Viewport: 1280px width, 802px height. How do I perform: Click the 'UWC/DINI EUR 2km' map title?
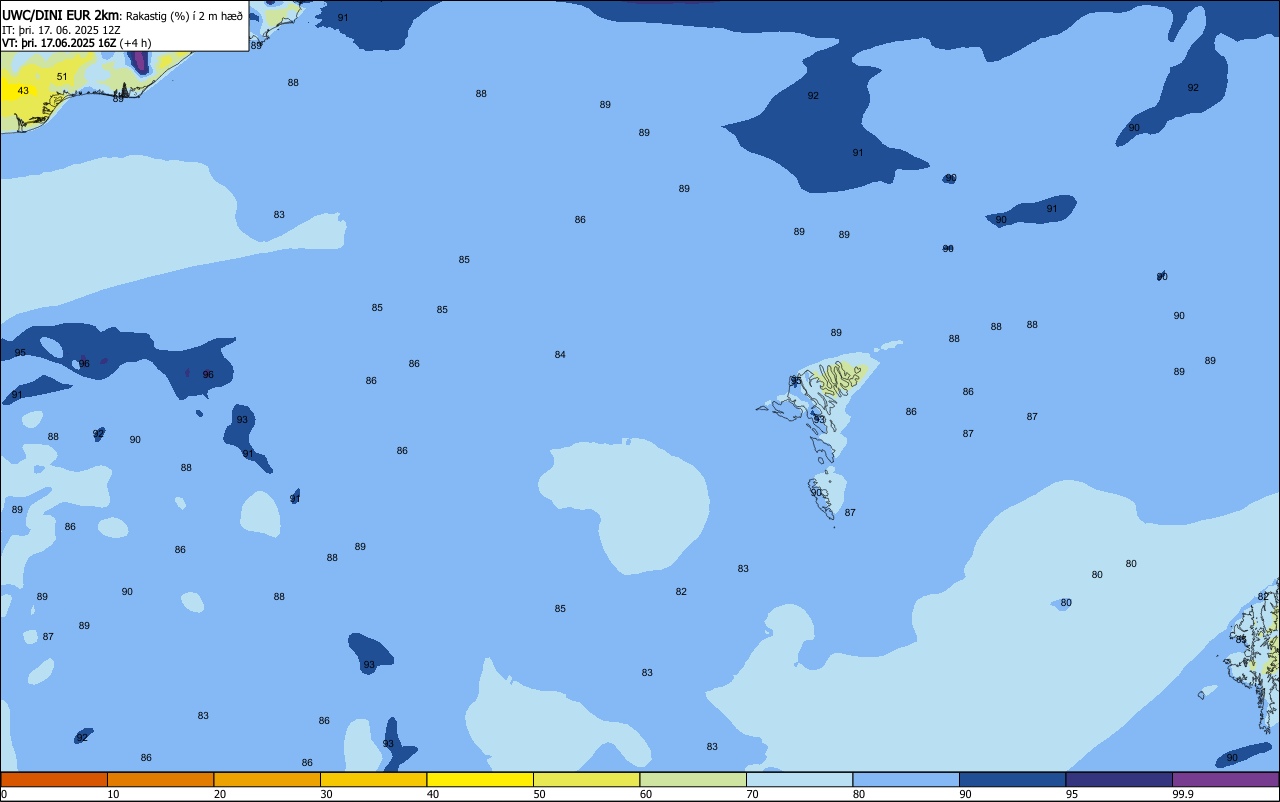coord(61,15)
